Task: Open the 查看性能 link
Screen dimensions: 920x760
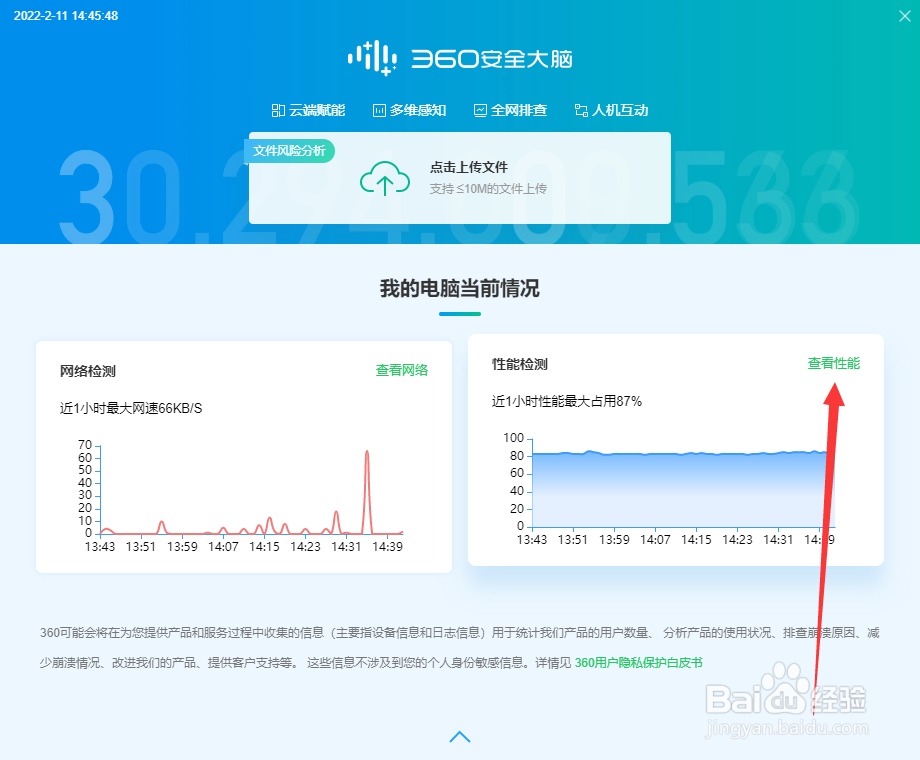Action: pyautogui.click(x=833, y=365)
